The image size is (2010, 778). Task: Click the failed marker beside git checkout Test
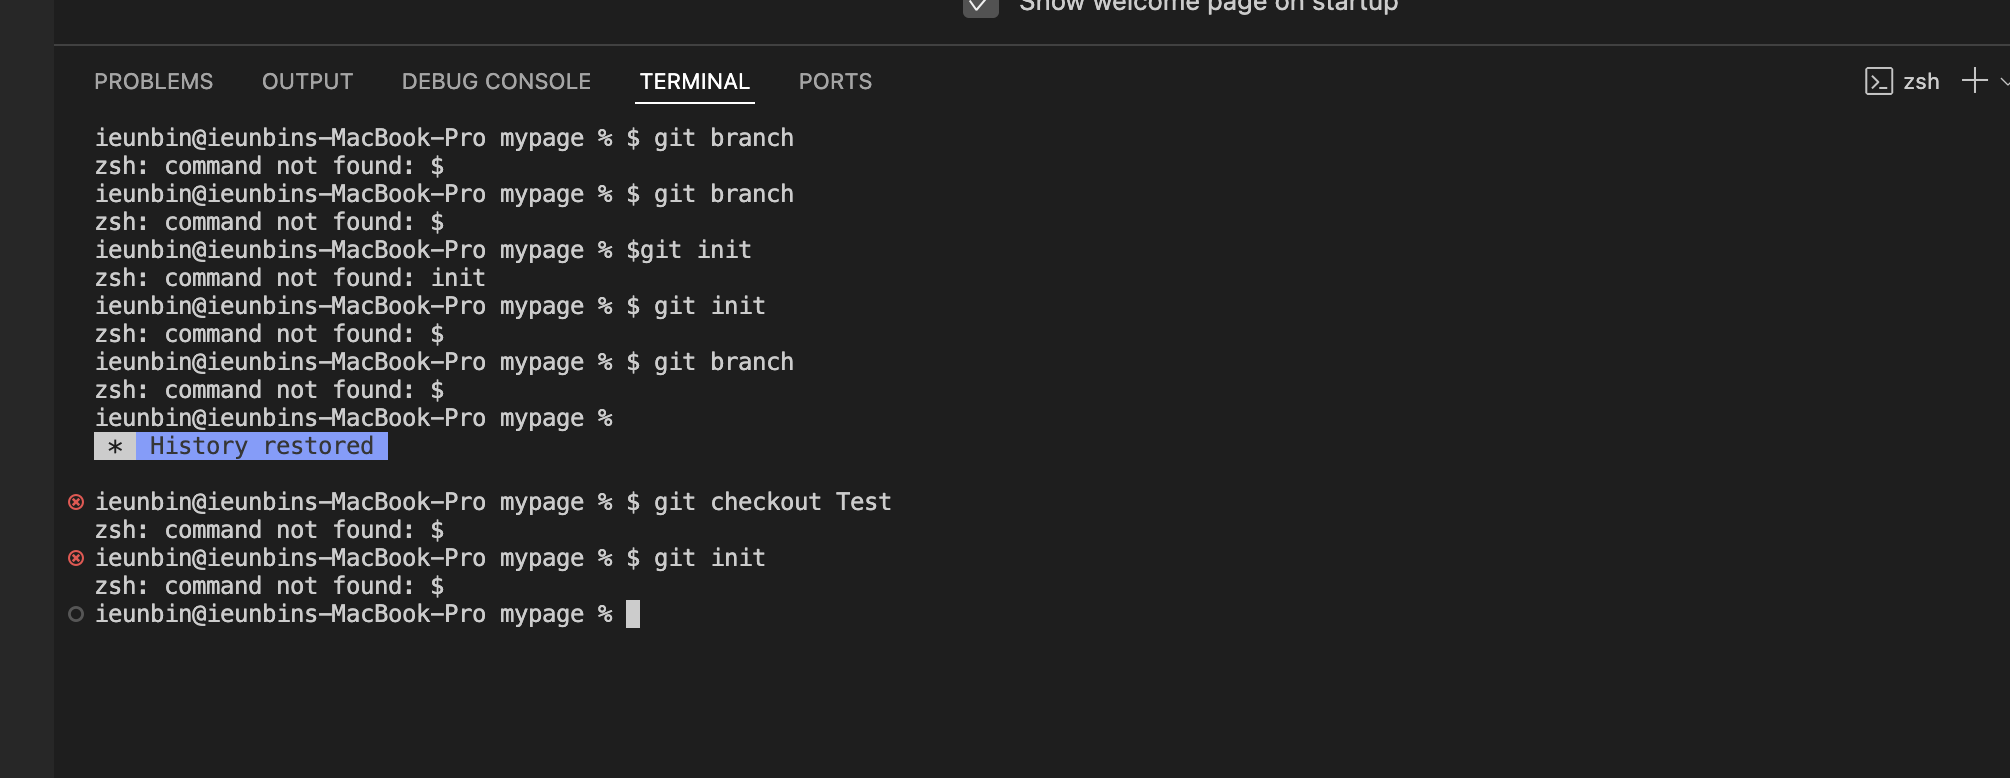pyautogui.click(x=76, y=502)
